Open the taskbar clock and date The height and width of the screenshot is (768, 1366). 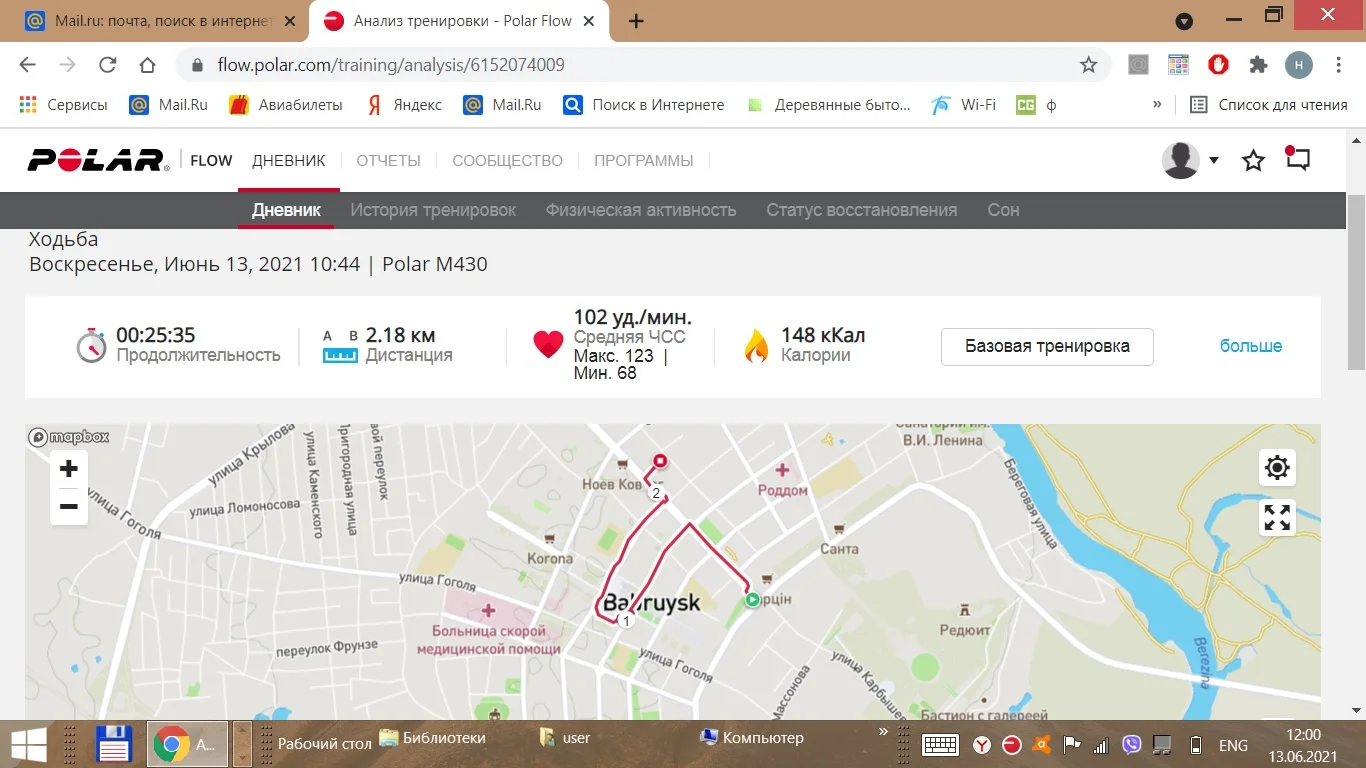point(1304,744)
